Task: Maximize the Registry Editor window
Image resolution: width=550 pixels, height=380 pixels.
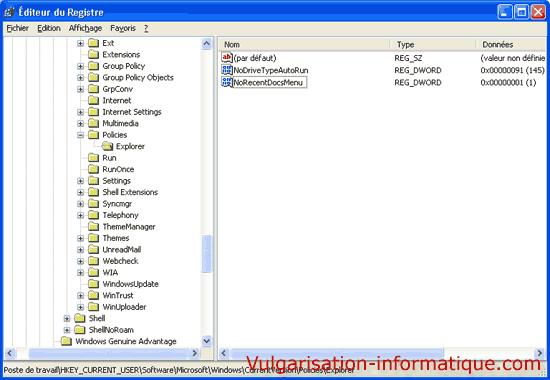Action: click(521, 12)
